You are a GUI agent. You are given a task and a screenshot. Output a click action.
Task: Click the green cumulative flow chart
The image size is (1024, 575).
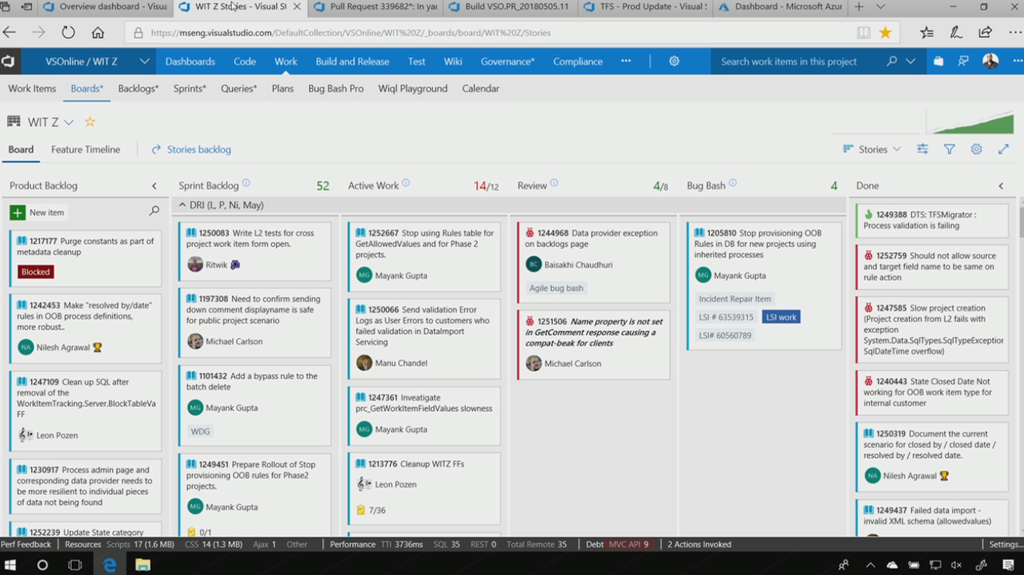coord(969,122)
